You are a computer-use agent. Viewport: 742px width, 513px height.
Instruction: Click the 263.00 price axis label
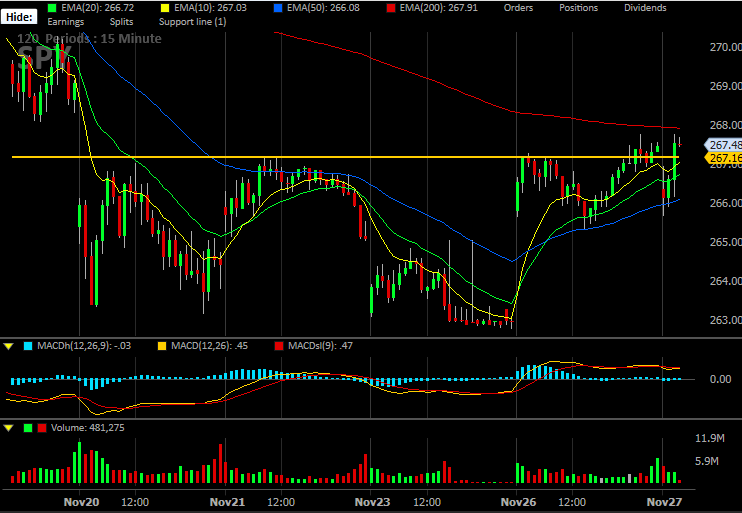[x=725, y=320]
